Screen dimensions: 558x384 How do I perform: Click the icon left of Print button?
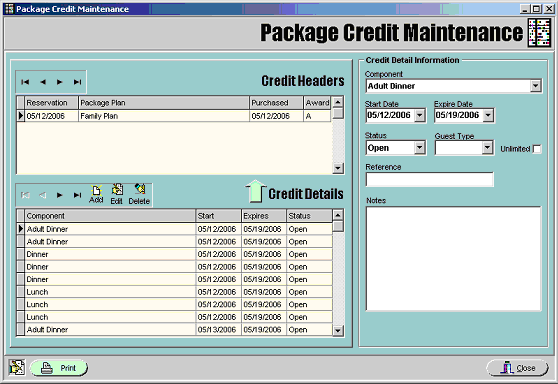pyautogui.click(x=17, y=368)
